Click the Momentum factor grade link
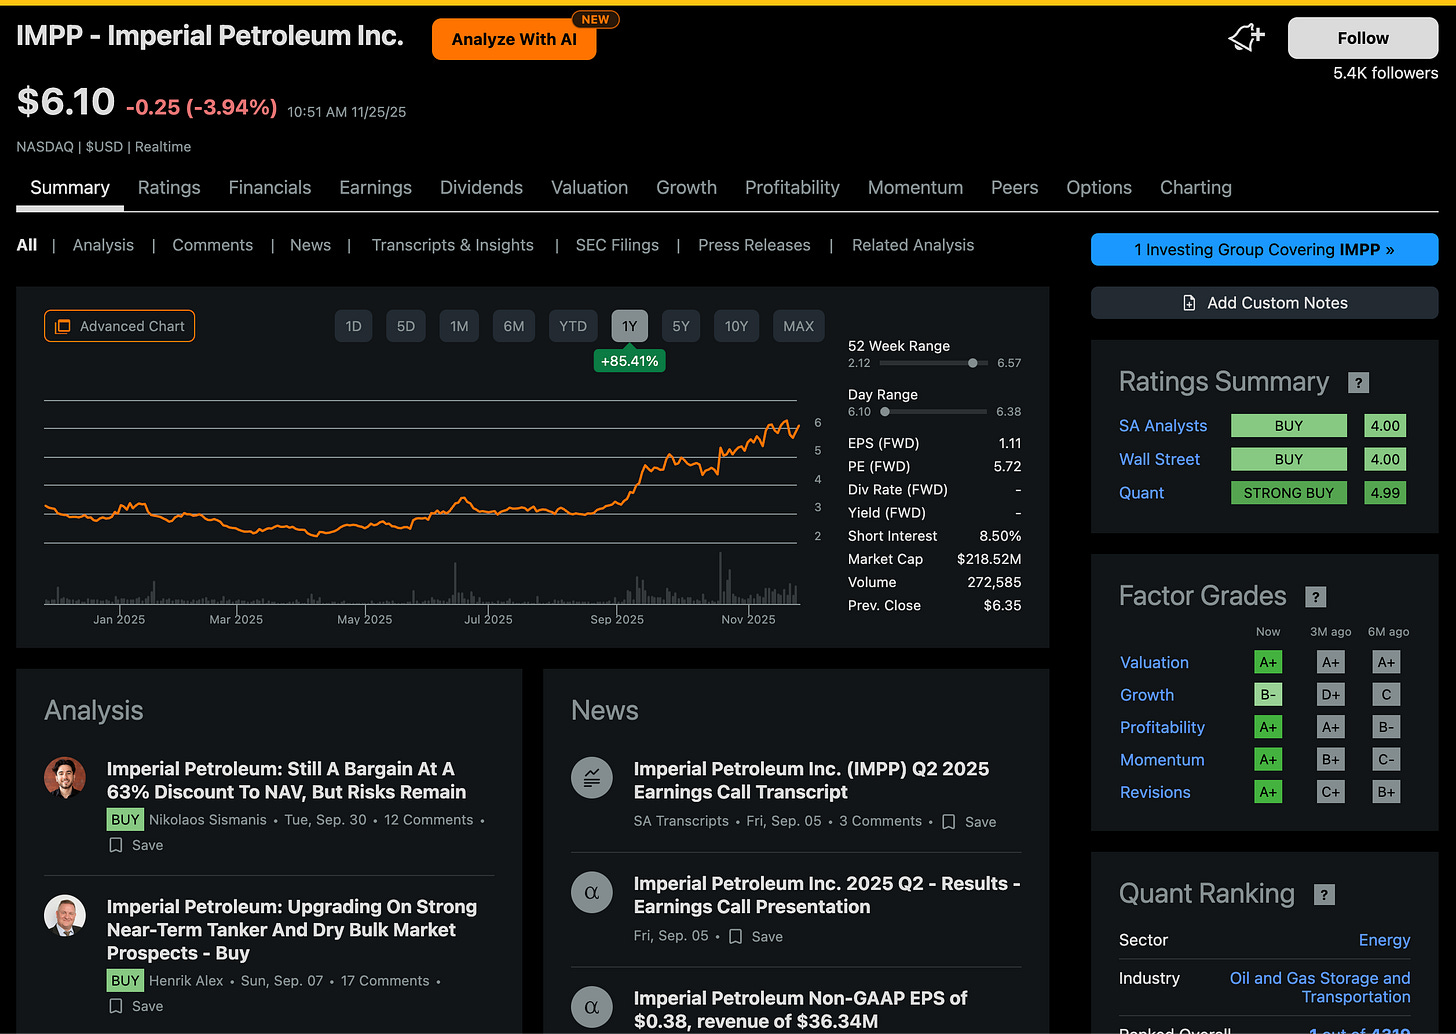 click(x=1162, y=760)
